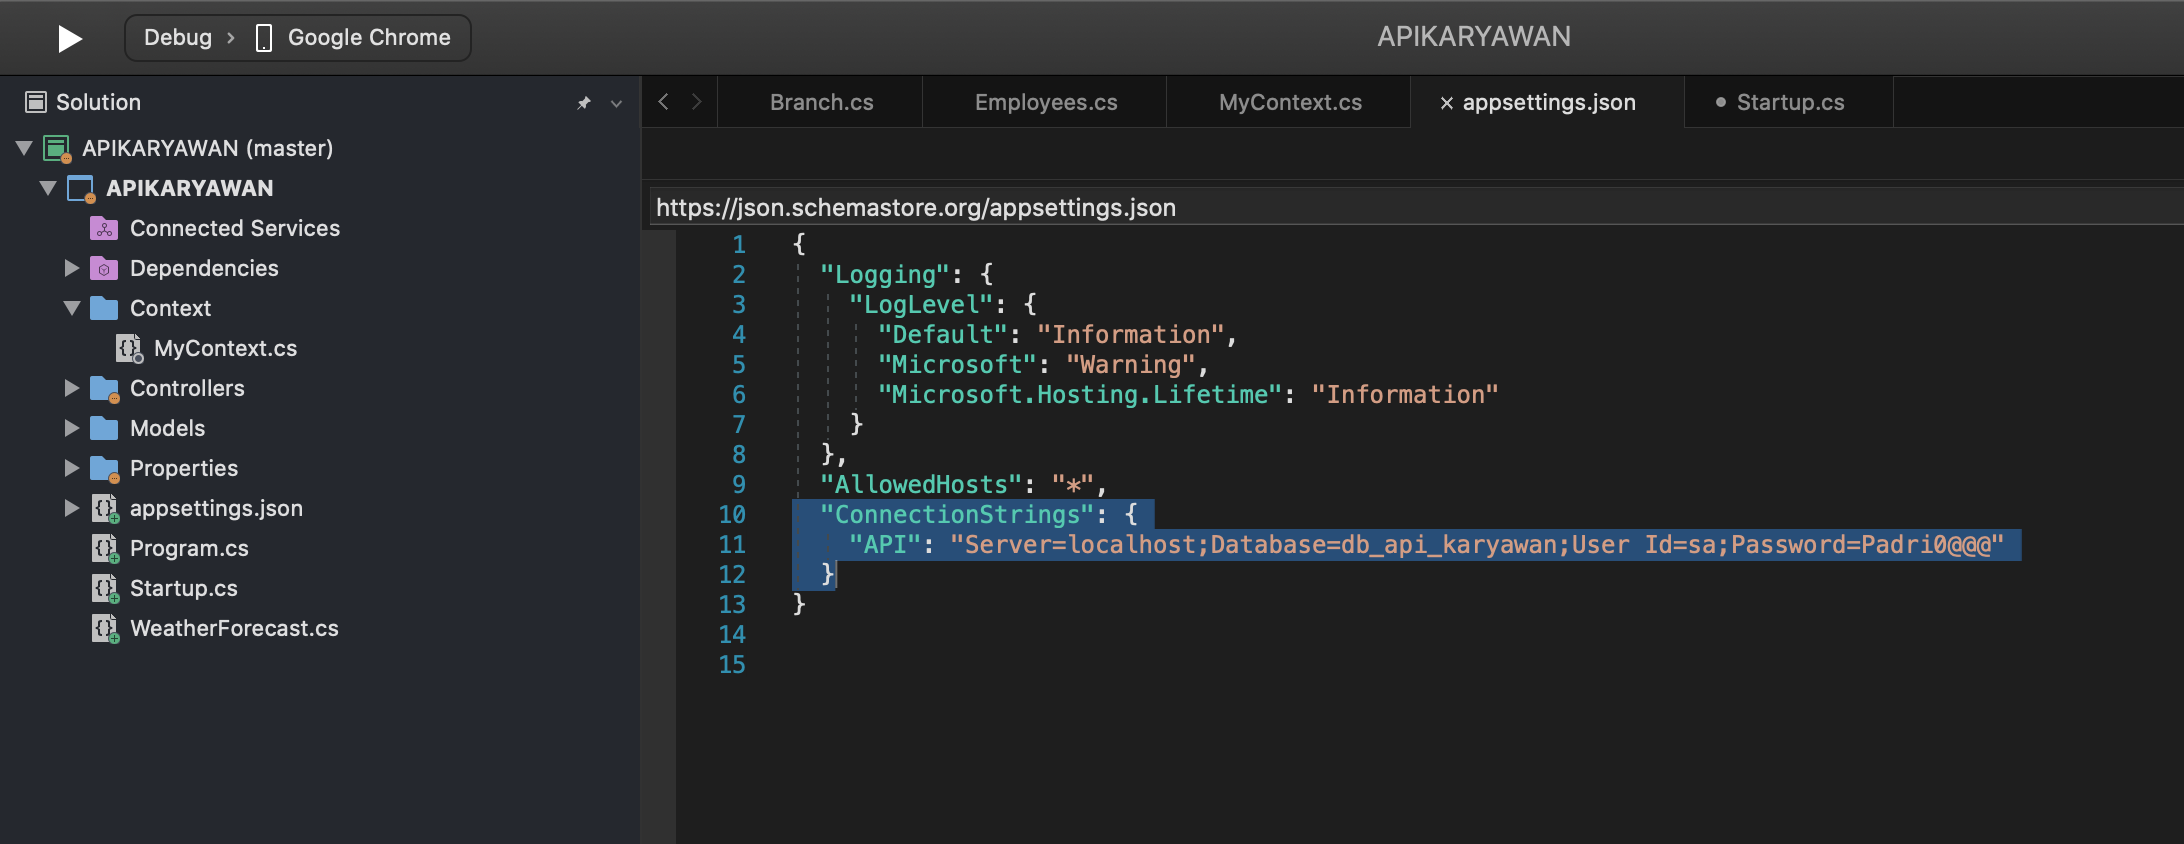Screen dimensions: 2184x844
Task: Navigate back with the left arrow
Action: [x=663, y=102]
